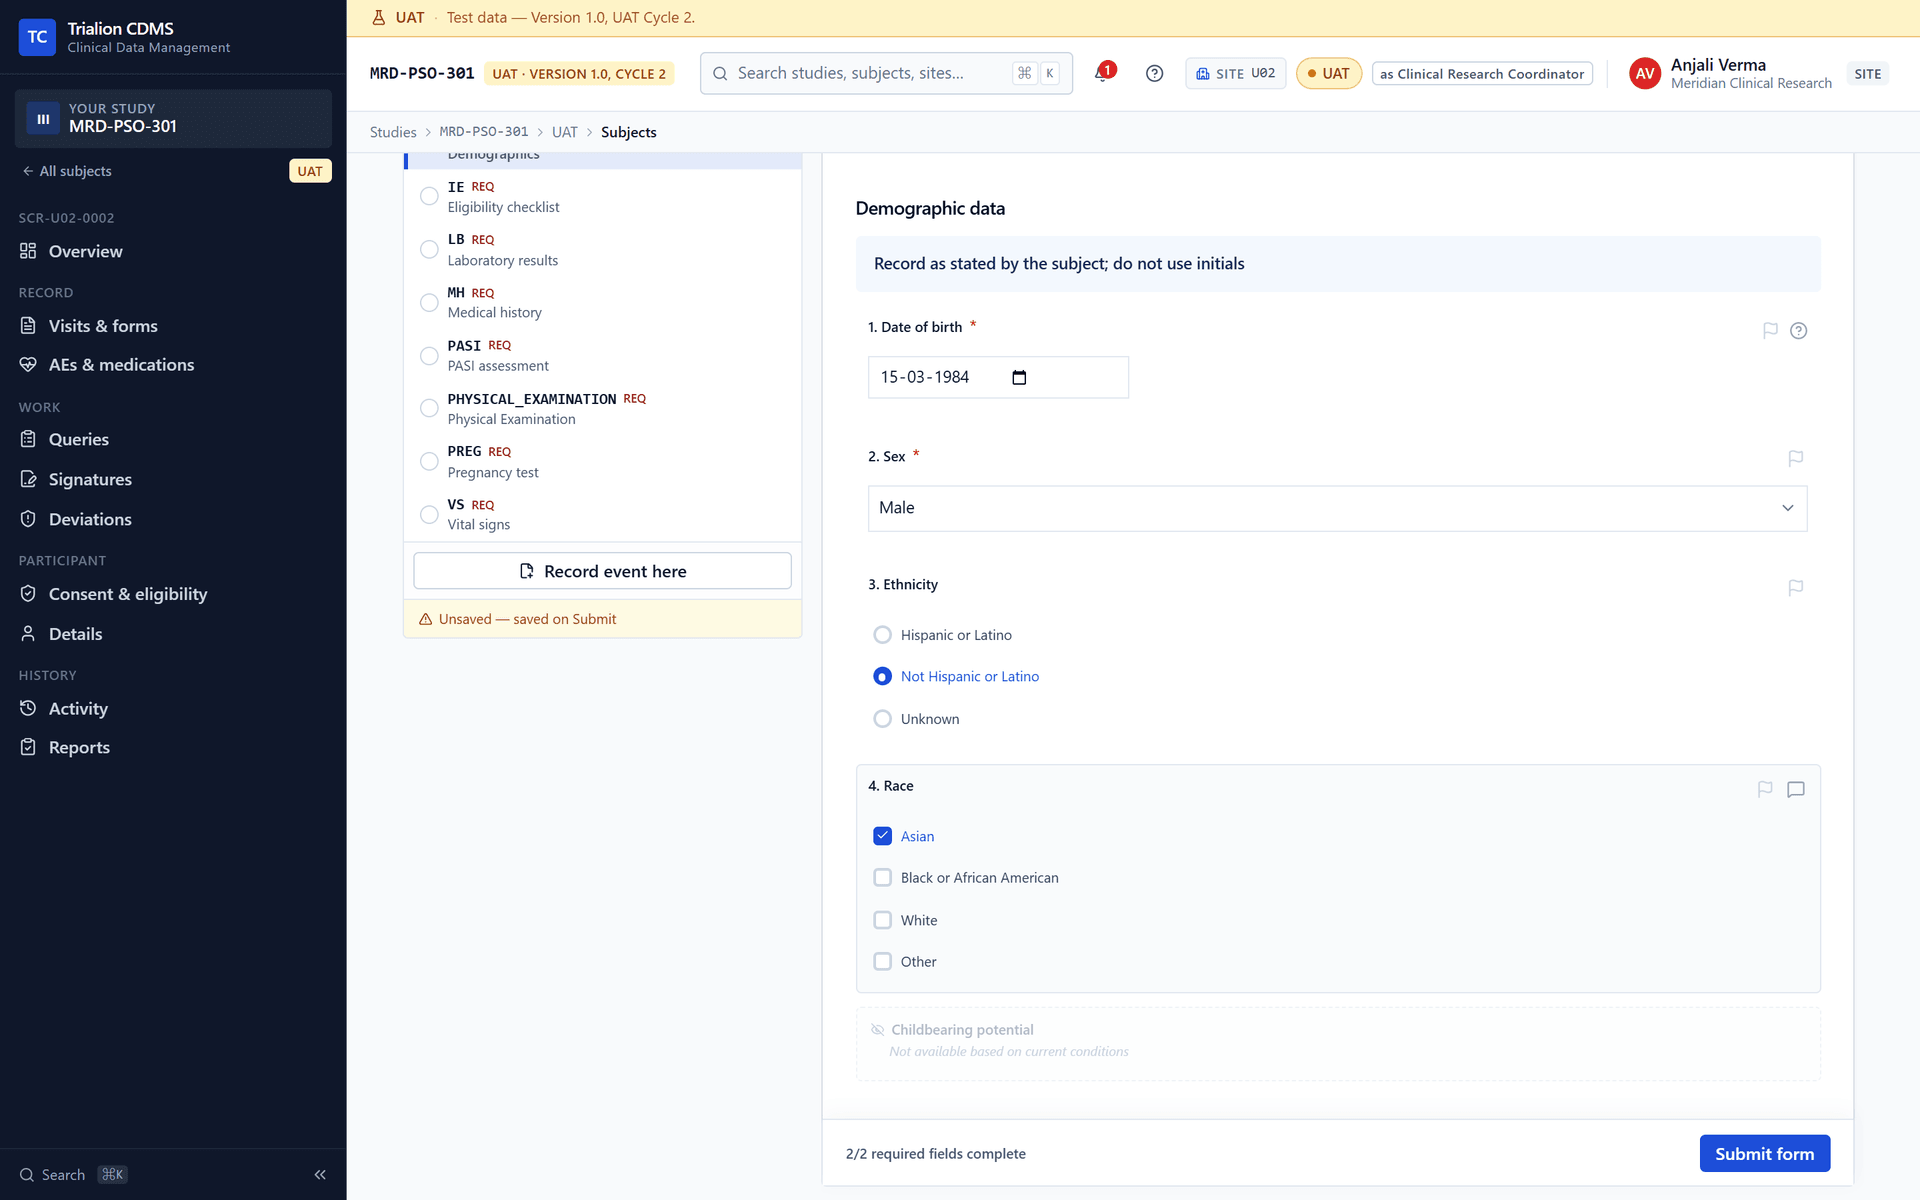This screenshot has width=1920, height=1200.
Task: Expand the Sex dropdown showing Male
Action: pos(1337,508)
